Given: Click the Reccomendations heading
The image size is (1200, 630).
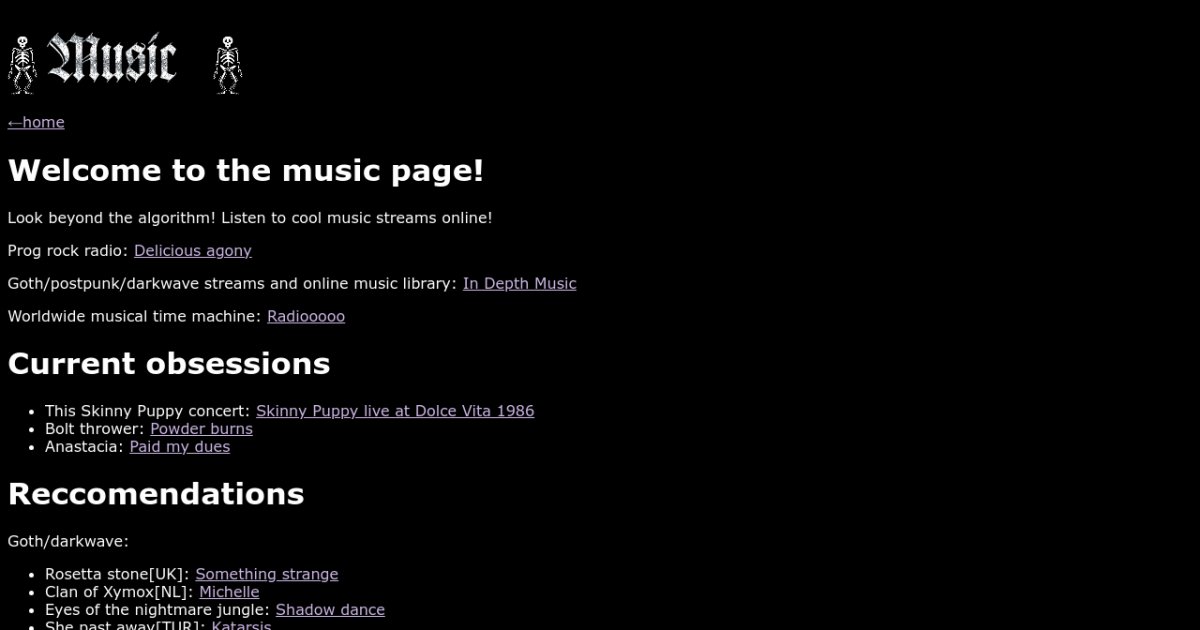Looking at the screenshot, I should click(156, 494).
